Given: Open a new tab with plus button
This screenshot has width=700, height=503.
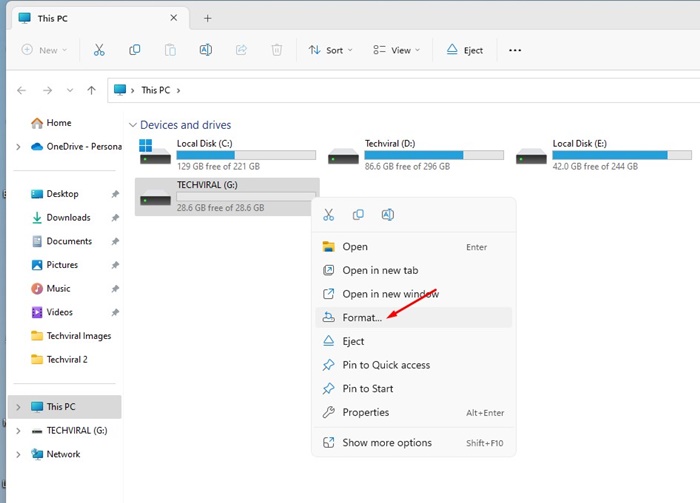Looking at the screenshot, I should pos(208,18).
